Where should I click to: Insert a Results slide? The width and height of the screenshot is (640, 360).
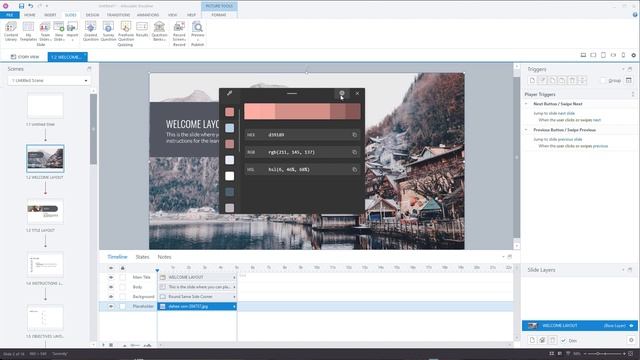[142, 29]
